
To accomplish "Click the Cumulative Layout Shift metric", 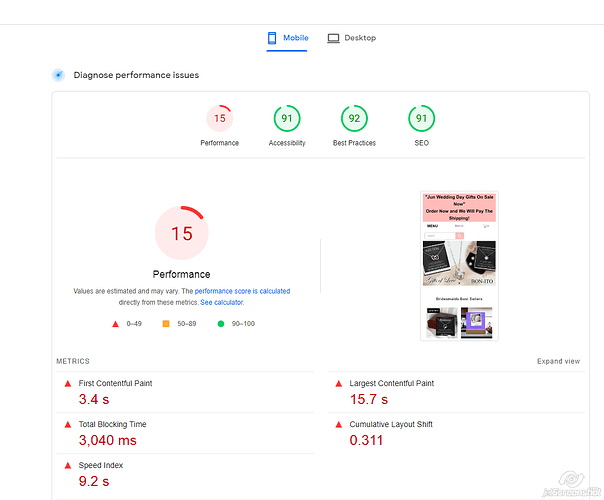I will tap(391, 424).
